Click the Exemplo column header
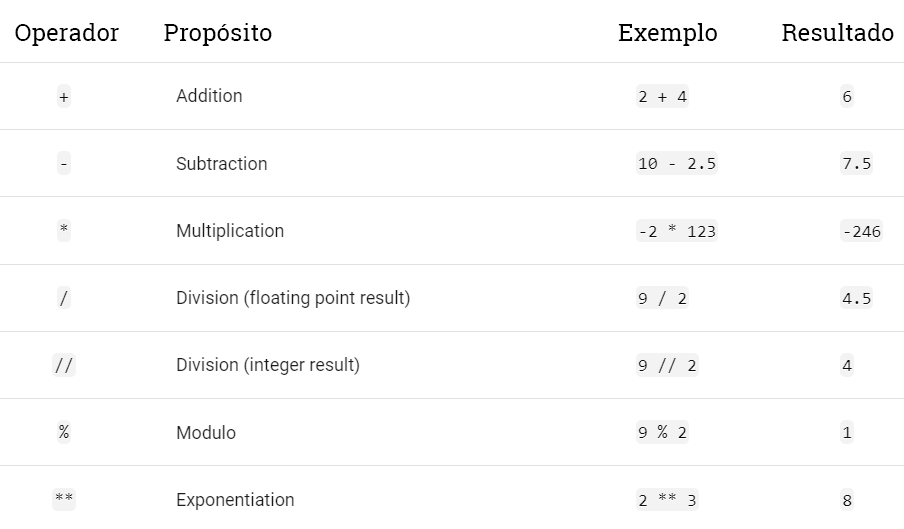The width and height of the screenshot is (904, 529). coord(667,33)
